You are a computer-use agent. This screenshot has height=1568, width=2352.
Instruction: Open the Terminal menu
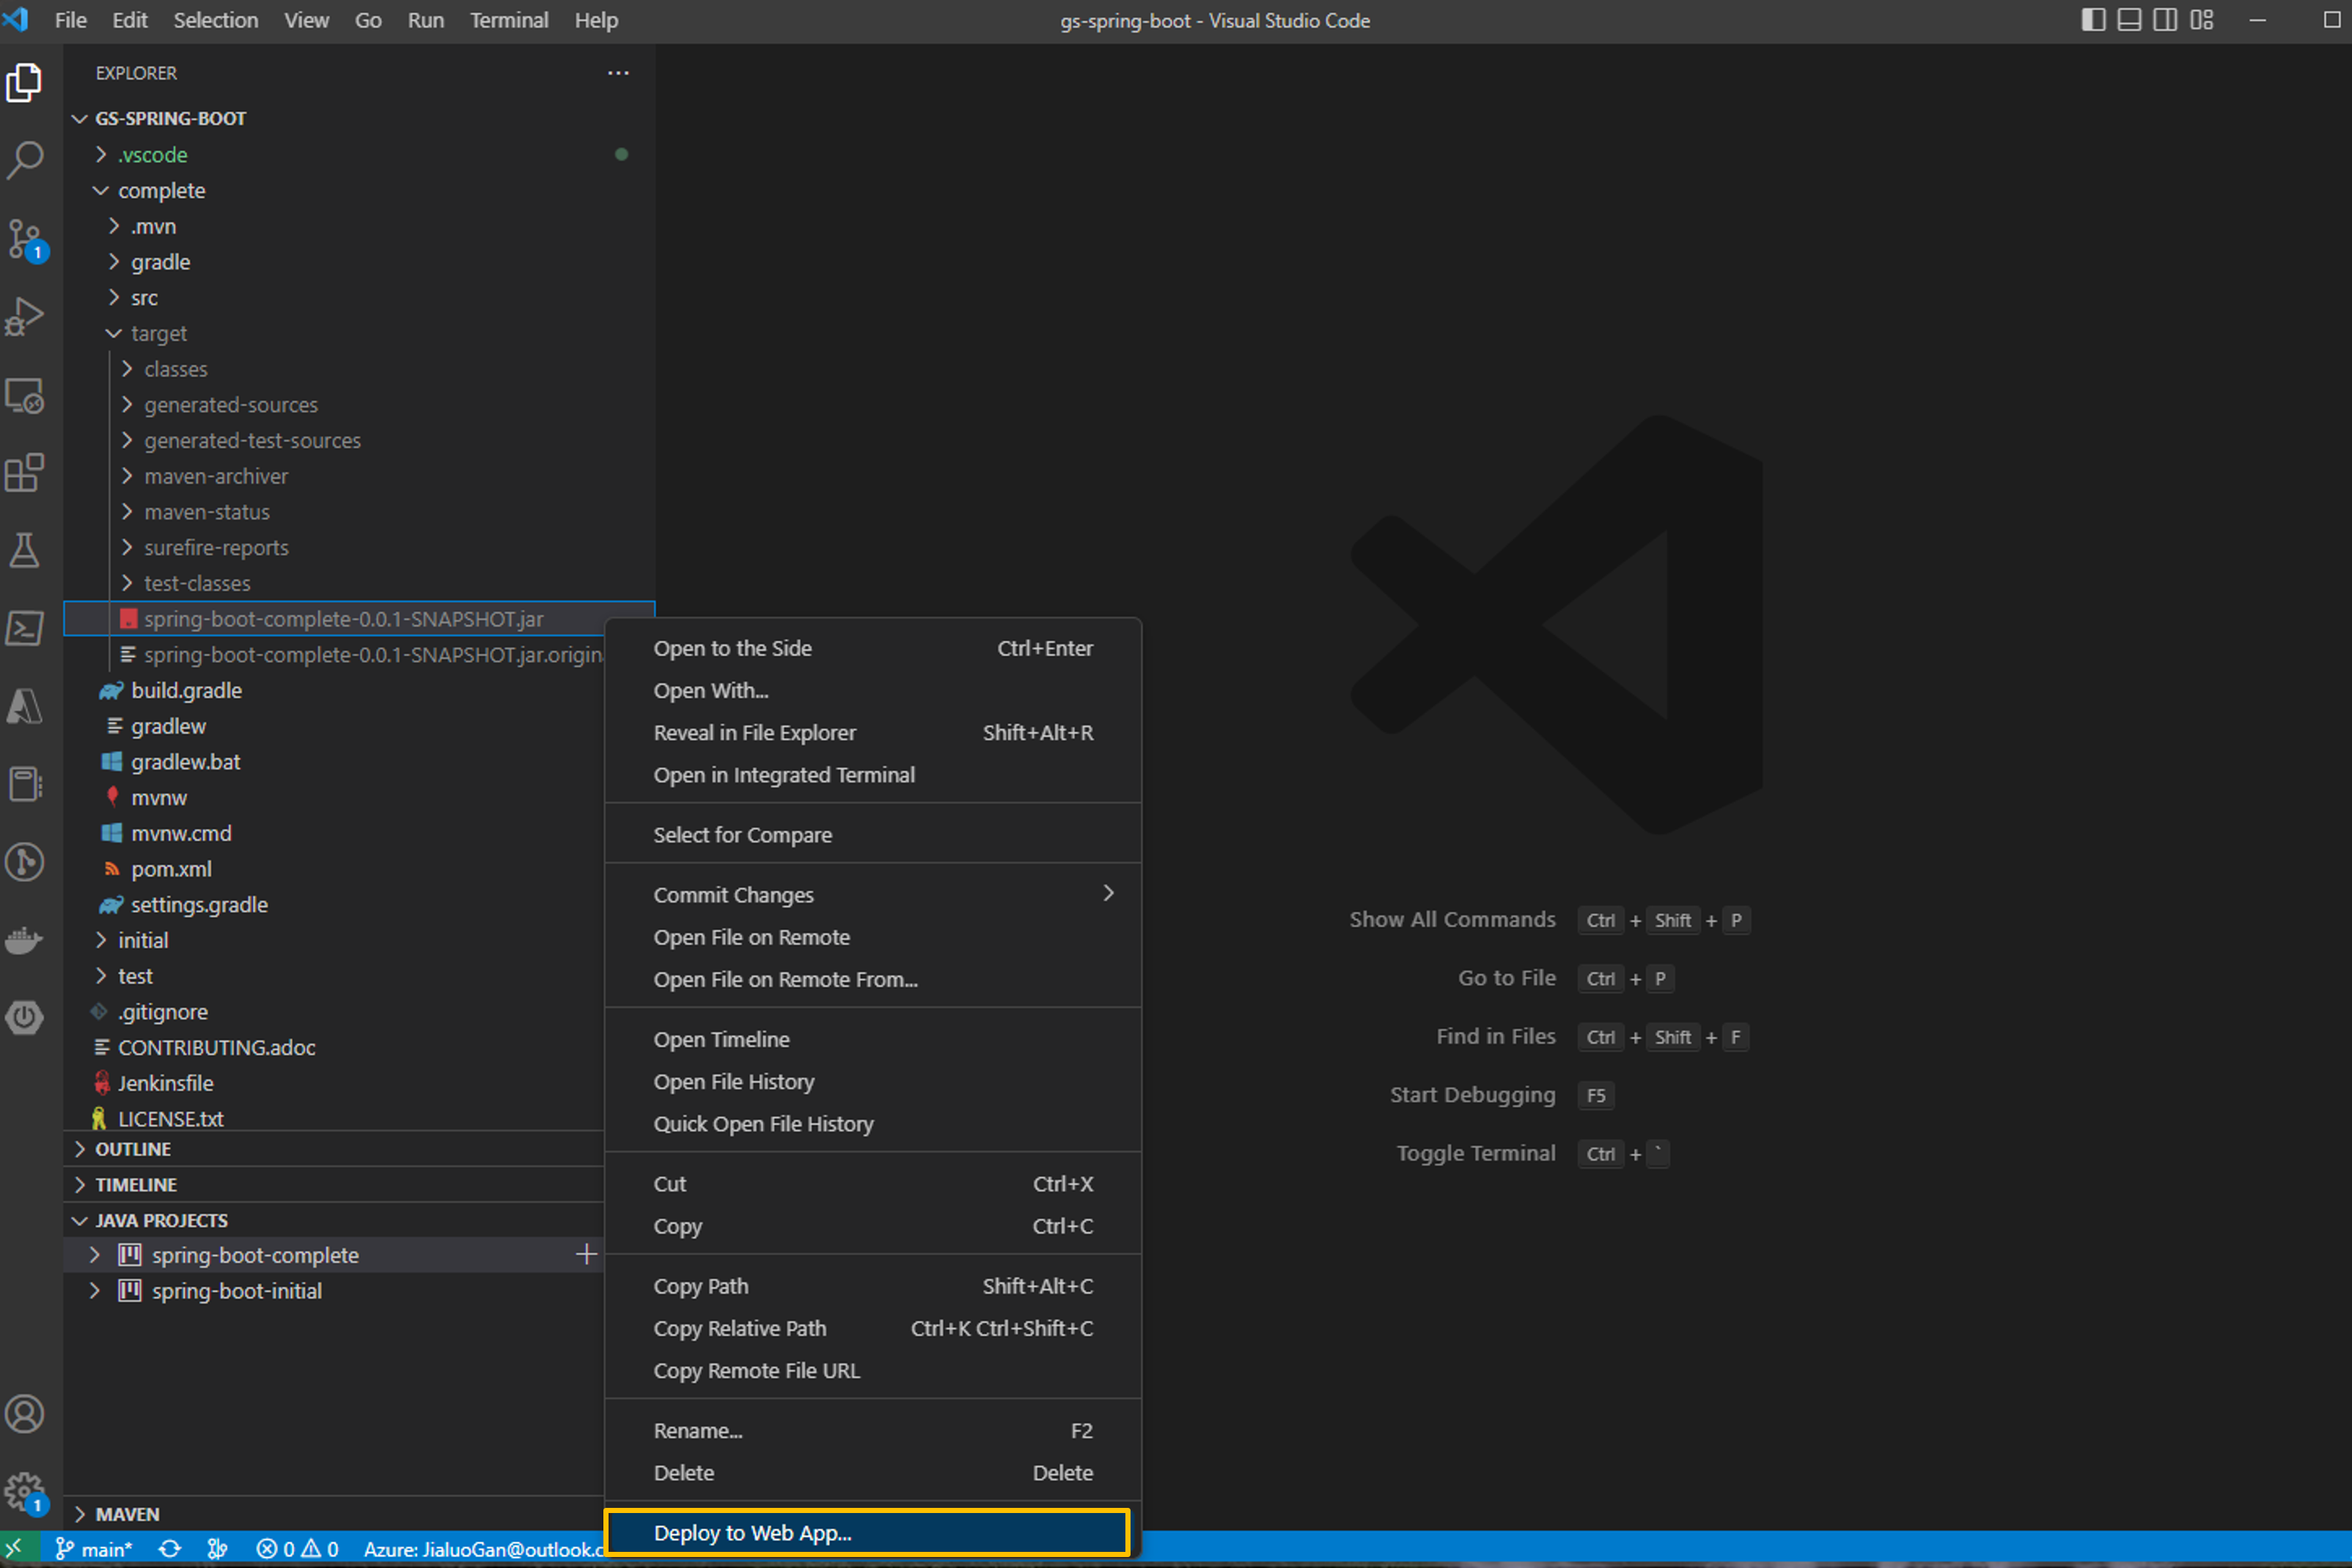coord(509,20)
